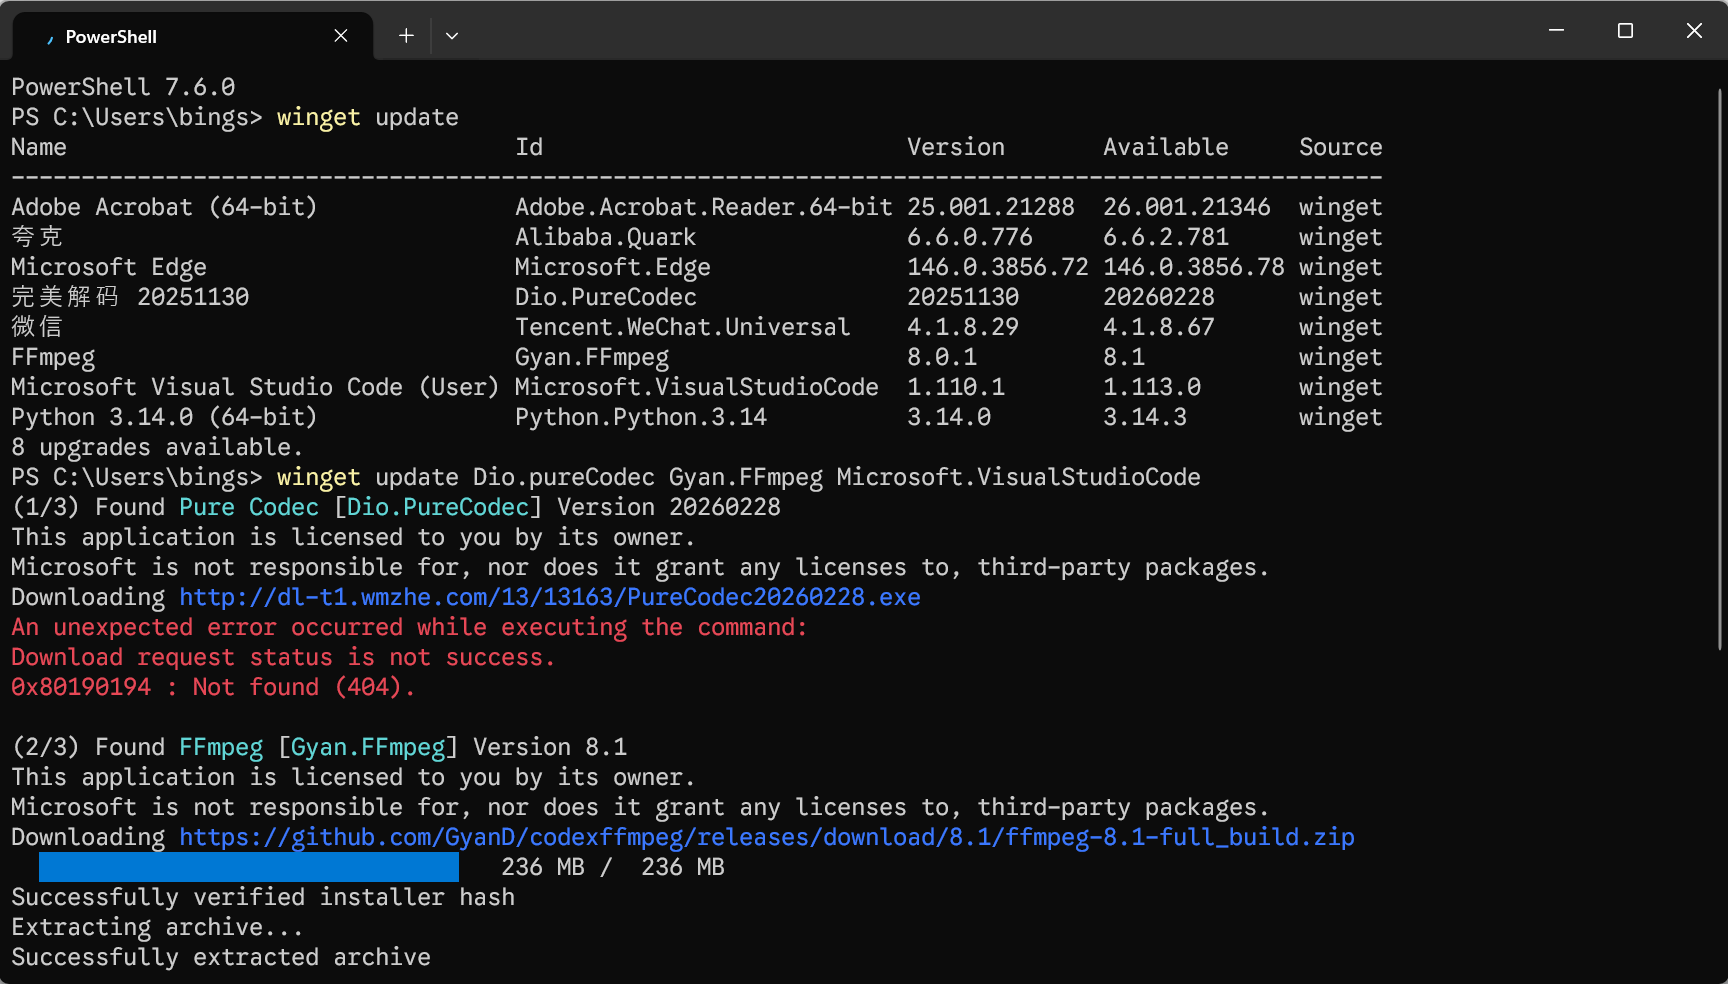Maximize the terminal window
The image size is (1728, 984).
(1625, 31)
